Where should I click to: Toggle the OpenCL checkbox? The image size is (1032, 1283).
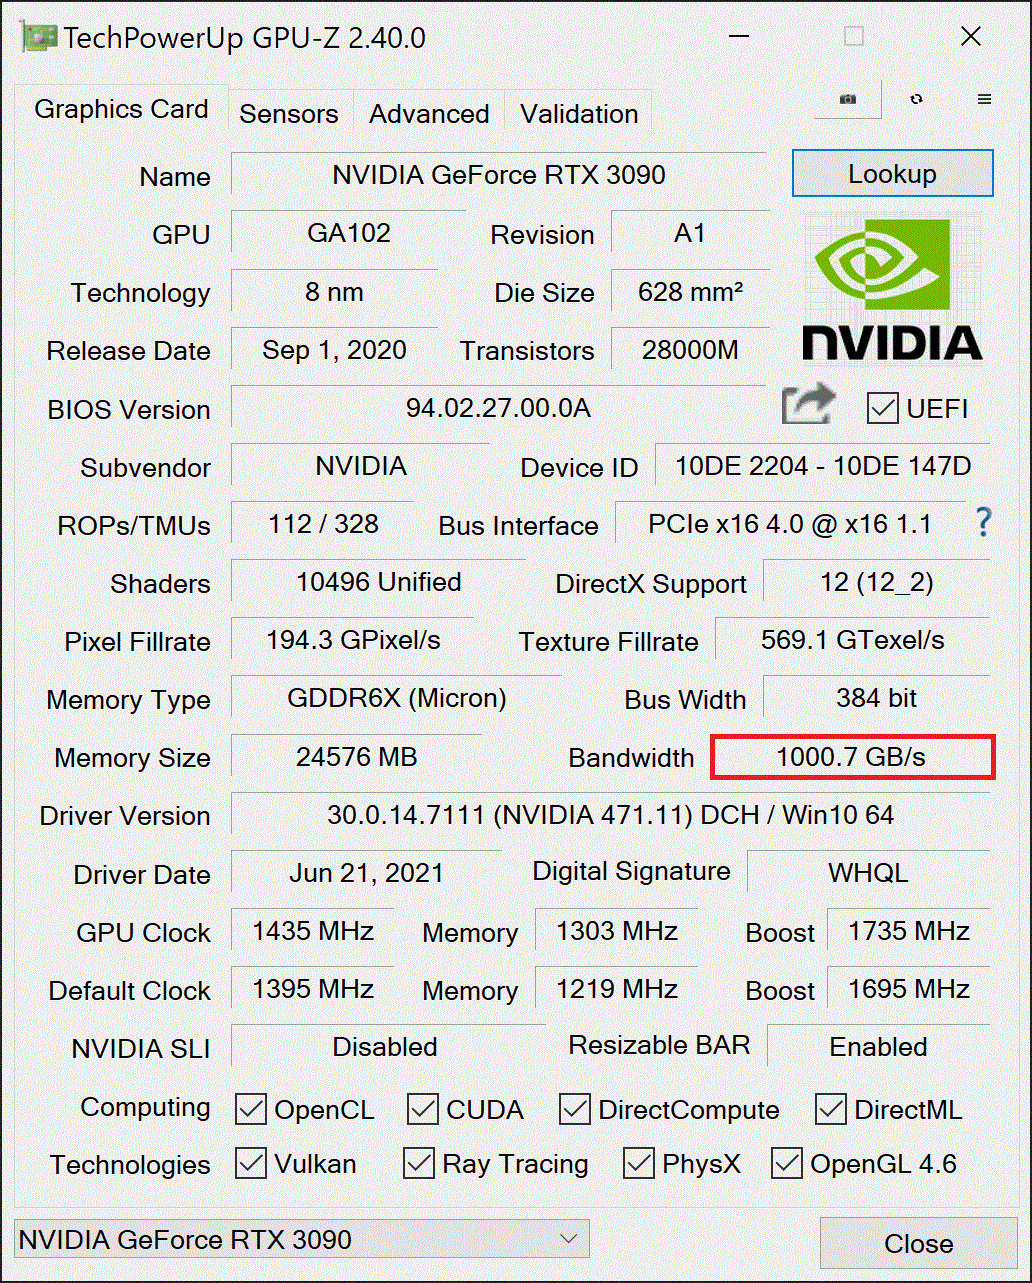[x=251, y=1109]
